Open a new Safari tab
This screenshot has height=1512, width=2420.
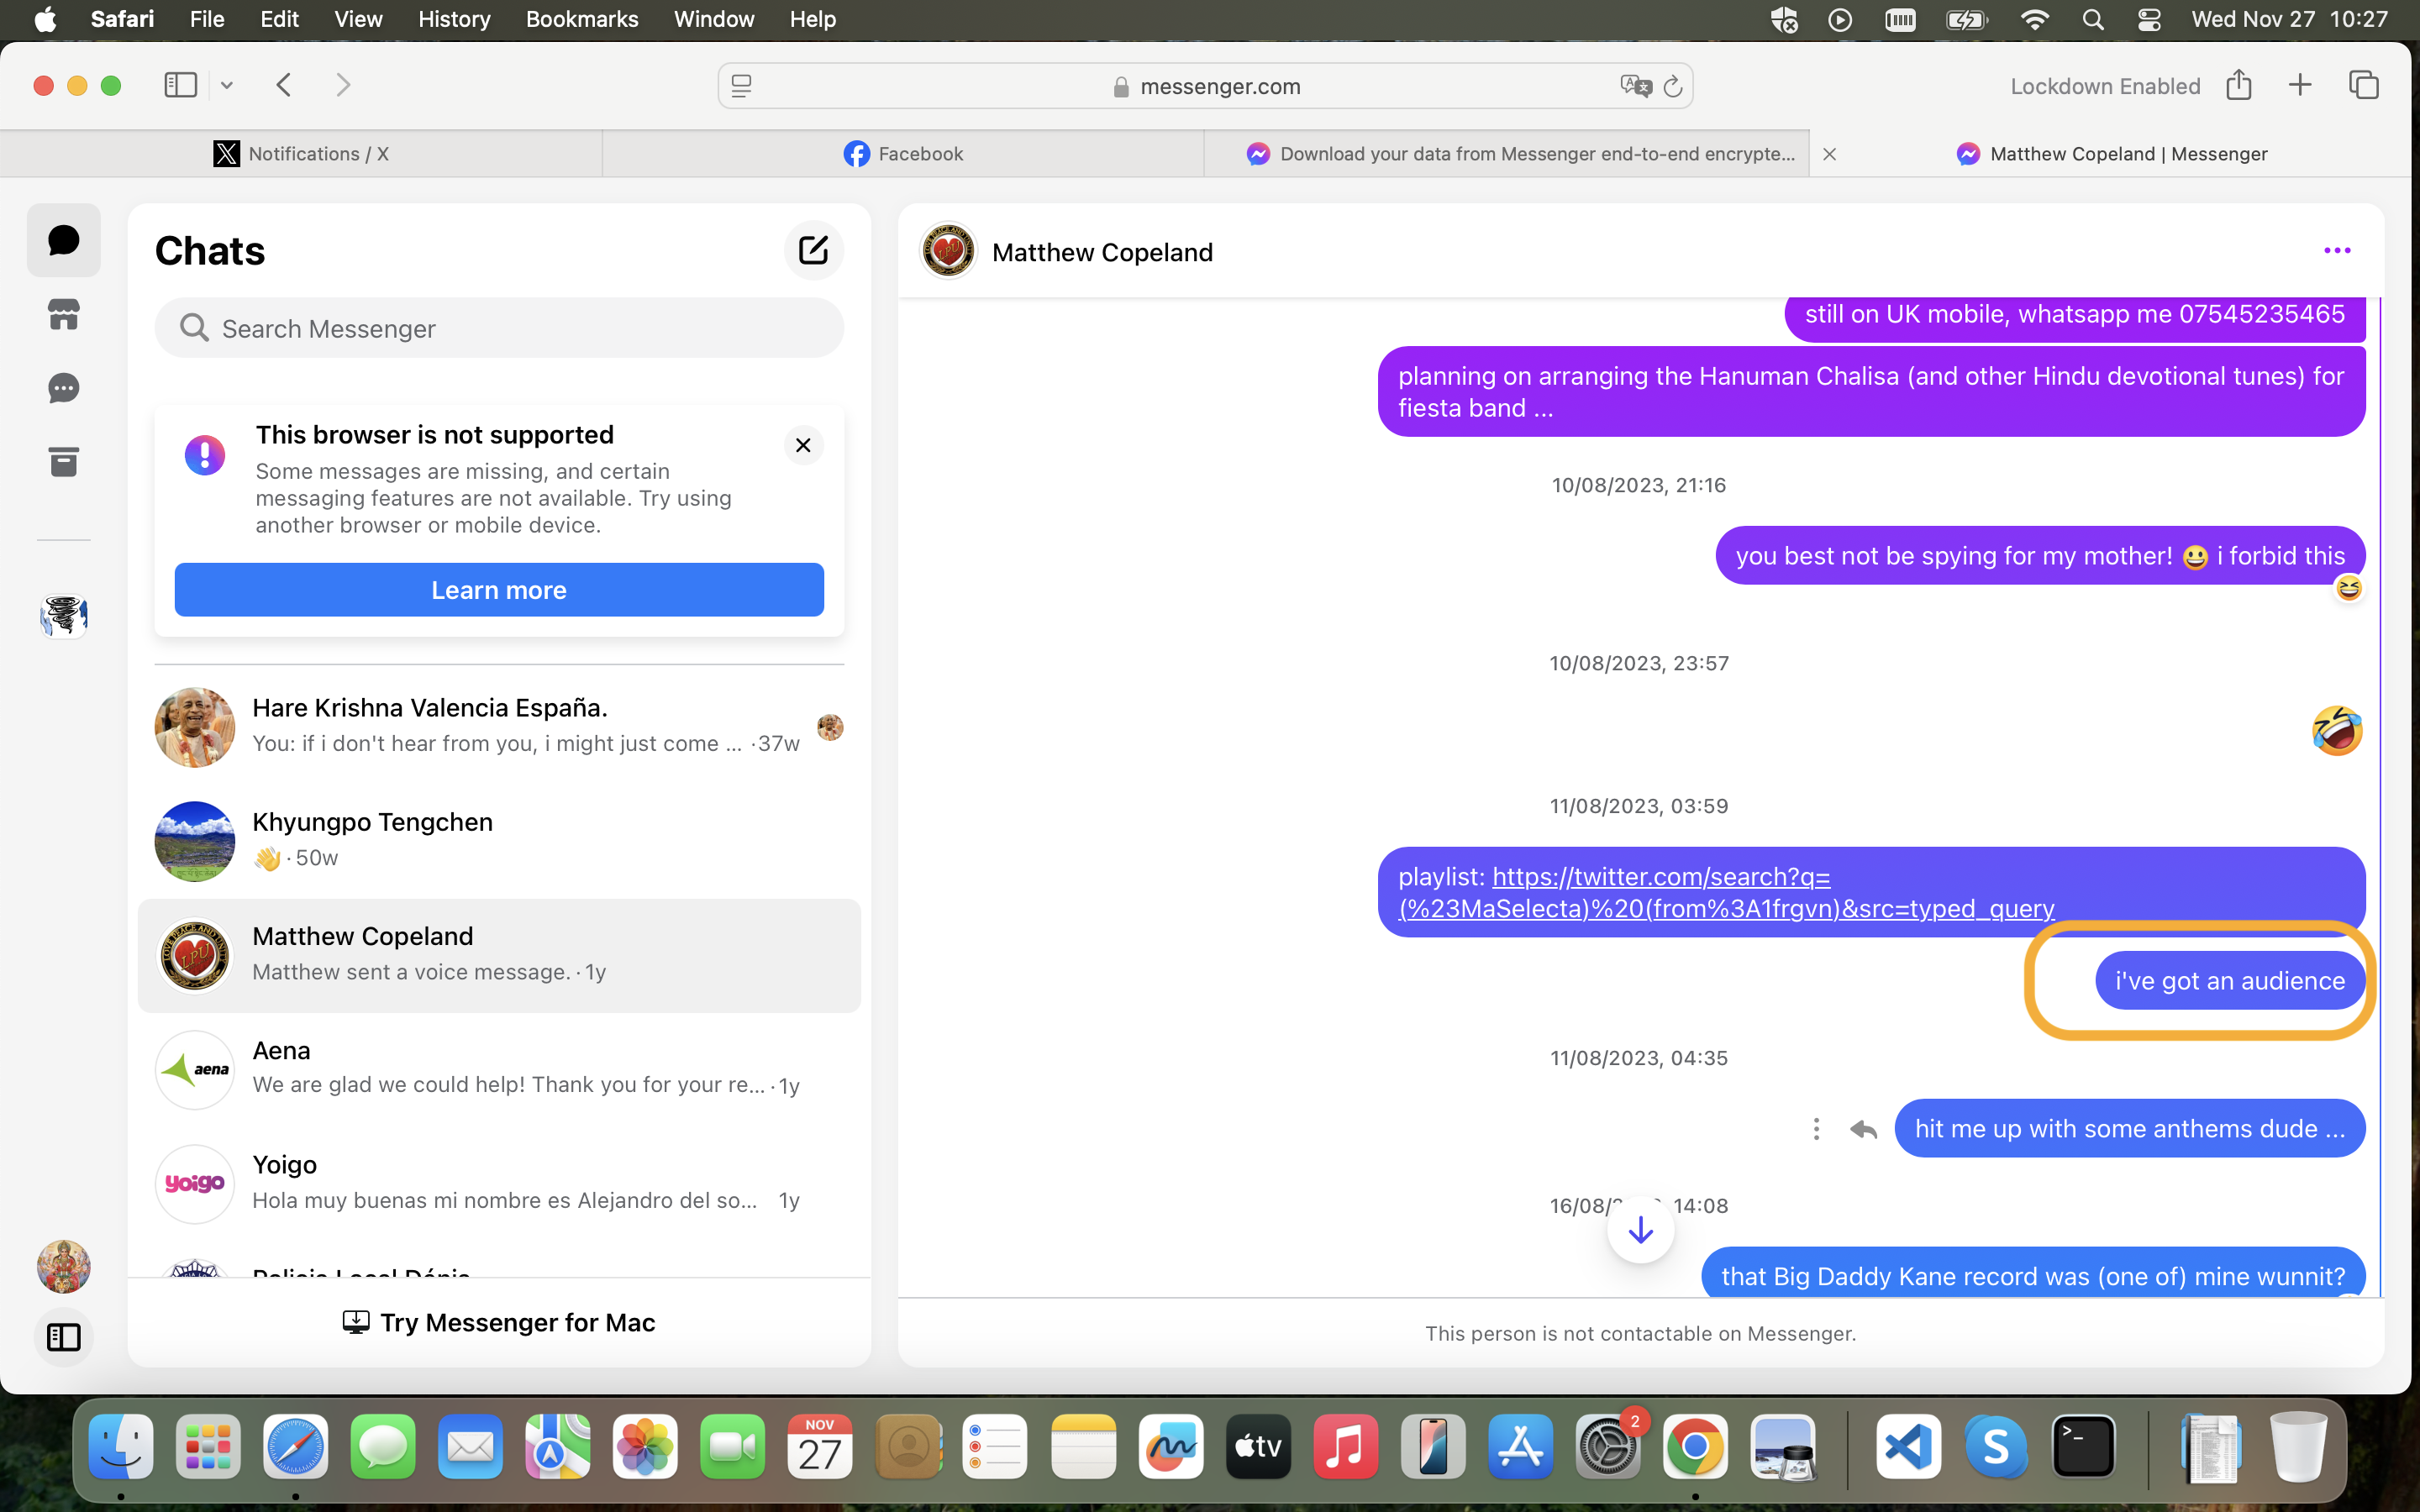tap(2300, 85)
